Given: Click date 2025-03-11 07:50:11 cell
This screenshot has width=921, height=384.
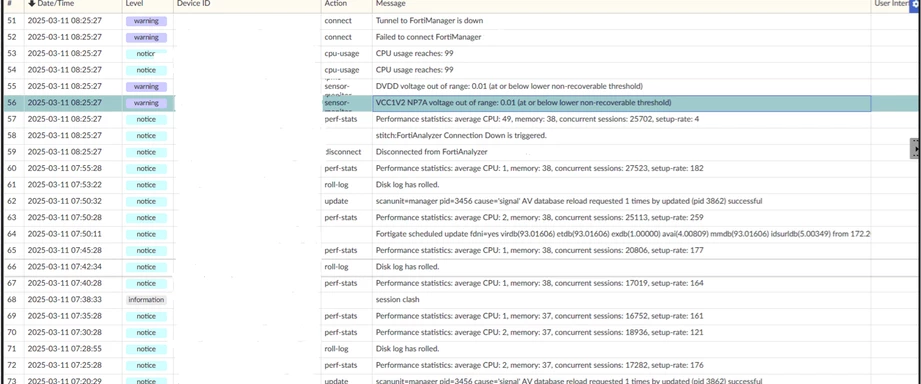Looking at the screenshot, I should click(x=65, y=234).
